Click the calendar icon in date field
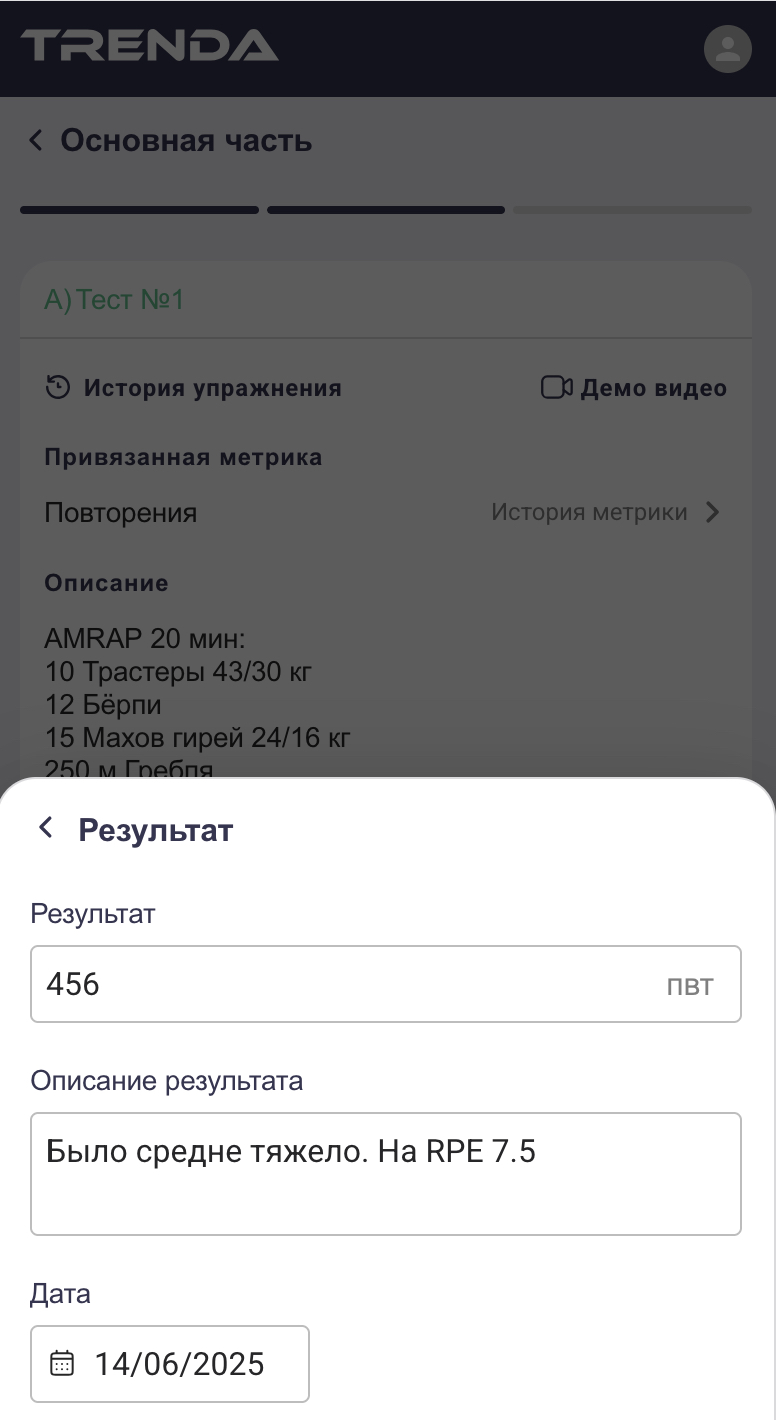 click(x=62, y=1363)
